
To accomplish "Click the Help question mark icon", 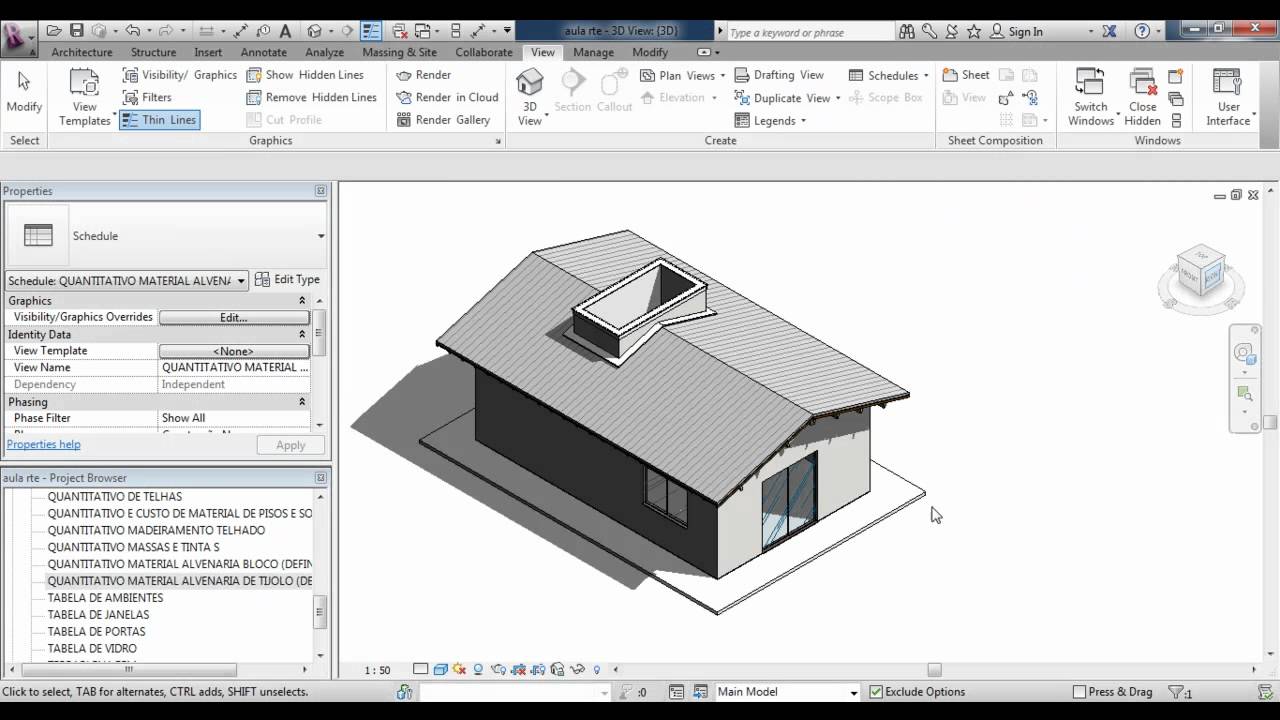I will tap(1142, 31).
